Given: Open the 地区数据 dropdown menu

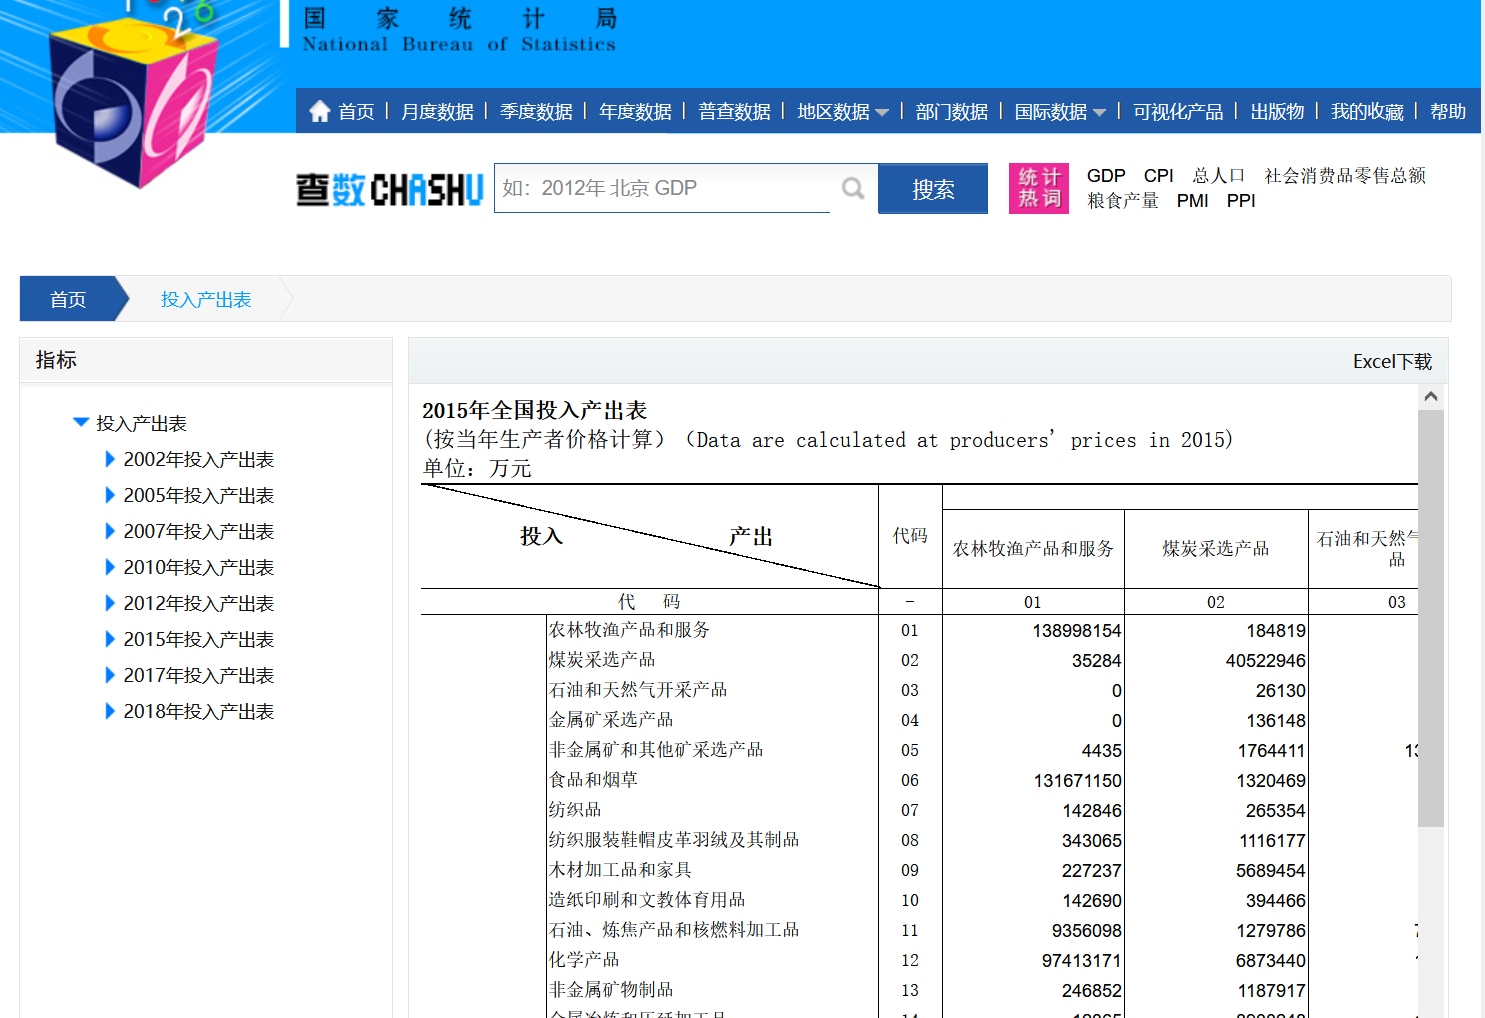Looking at the screenshot, I should point(842,112).
